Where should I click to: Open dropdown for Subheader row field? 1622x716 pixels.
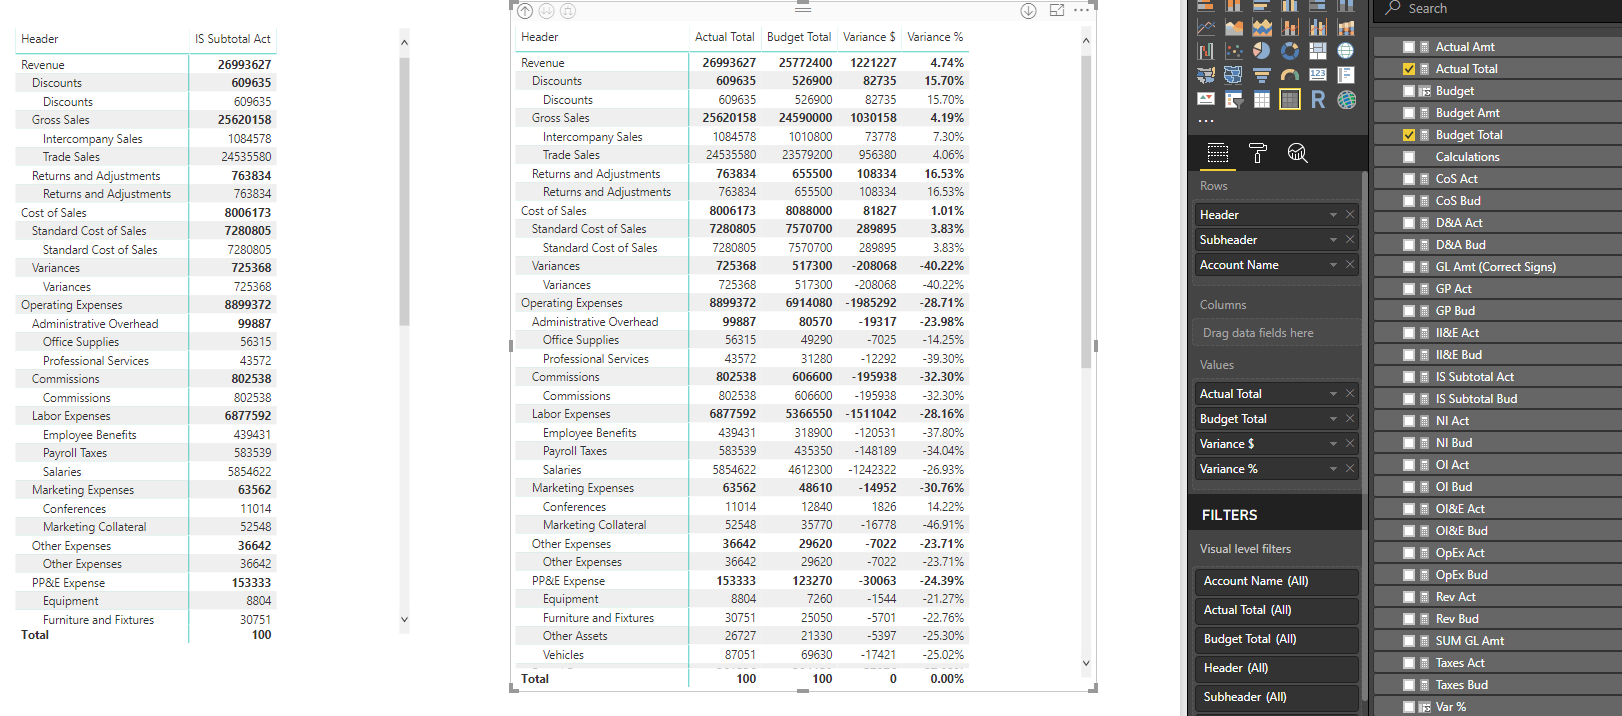[1333, 240]
